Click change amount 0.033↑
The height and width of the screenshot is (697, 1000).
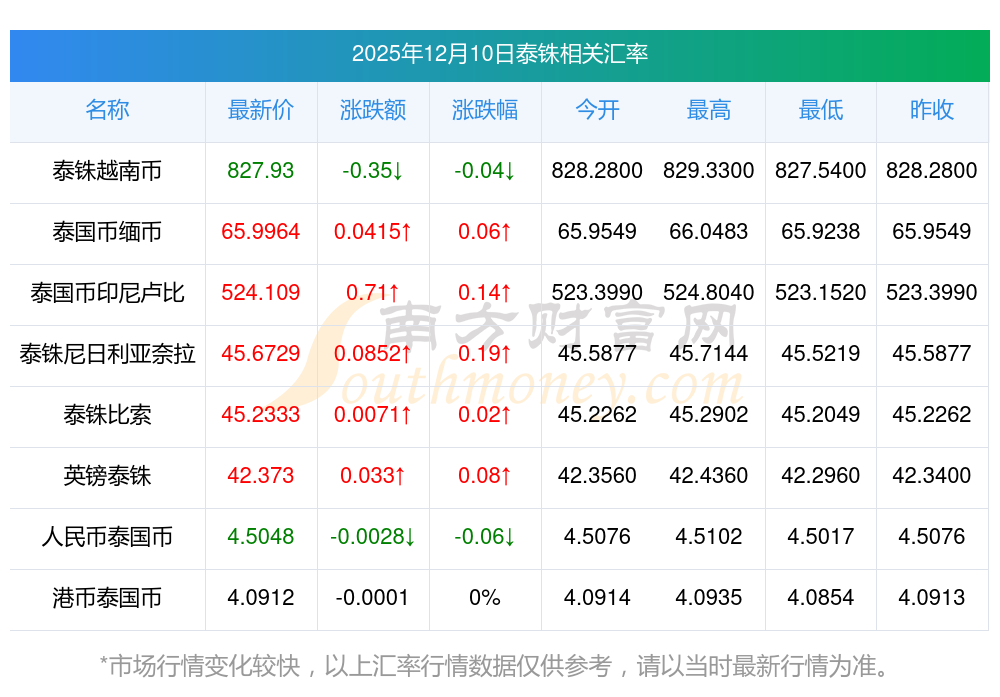point(373,476)
